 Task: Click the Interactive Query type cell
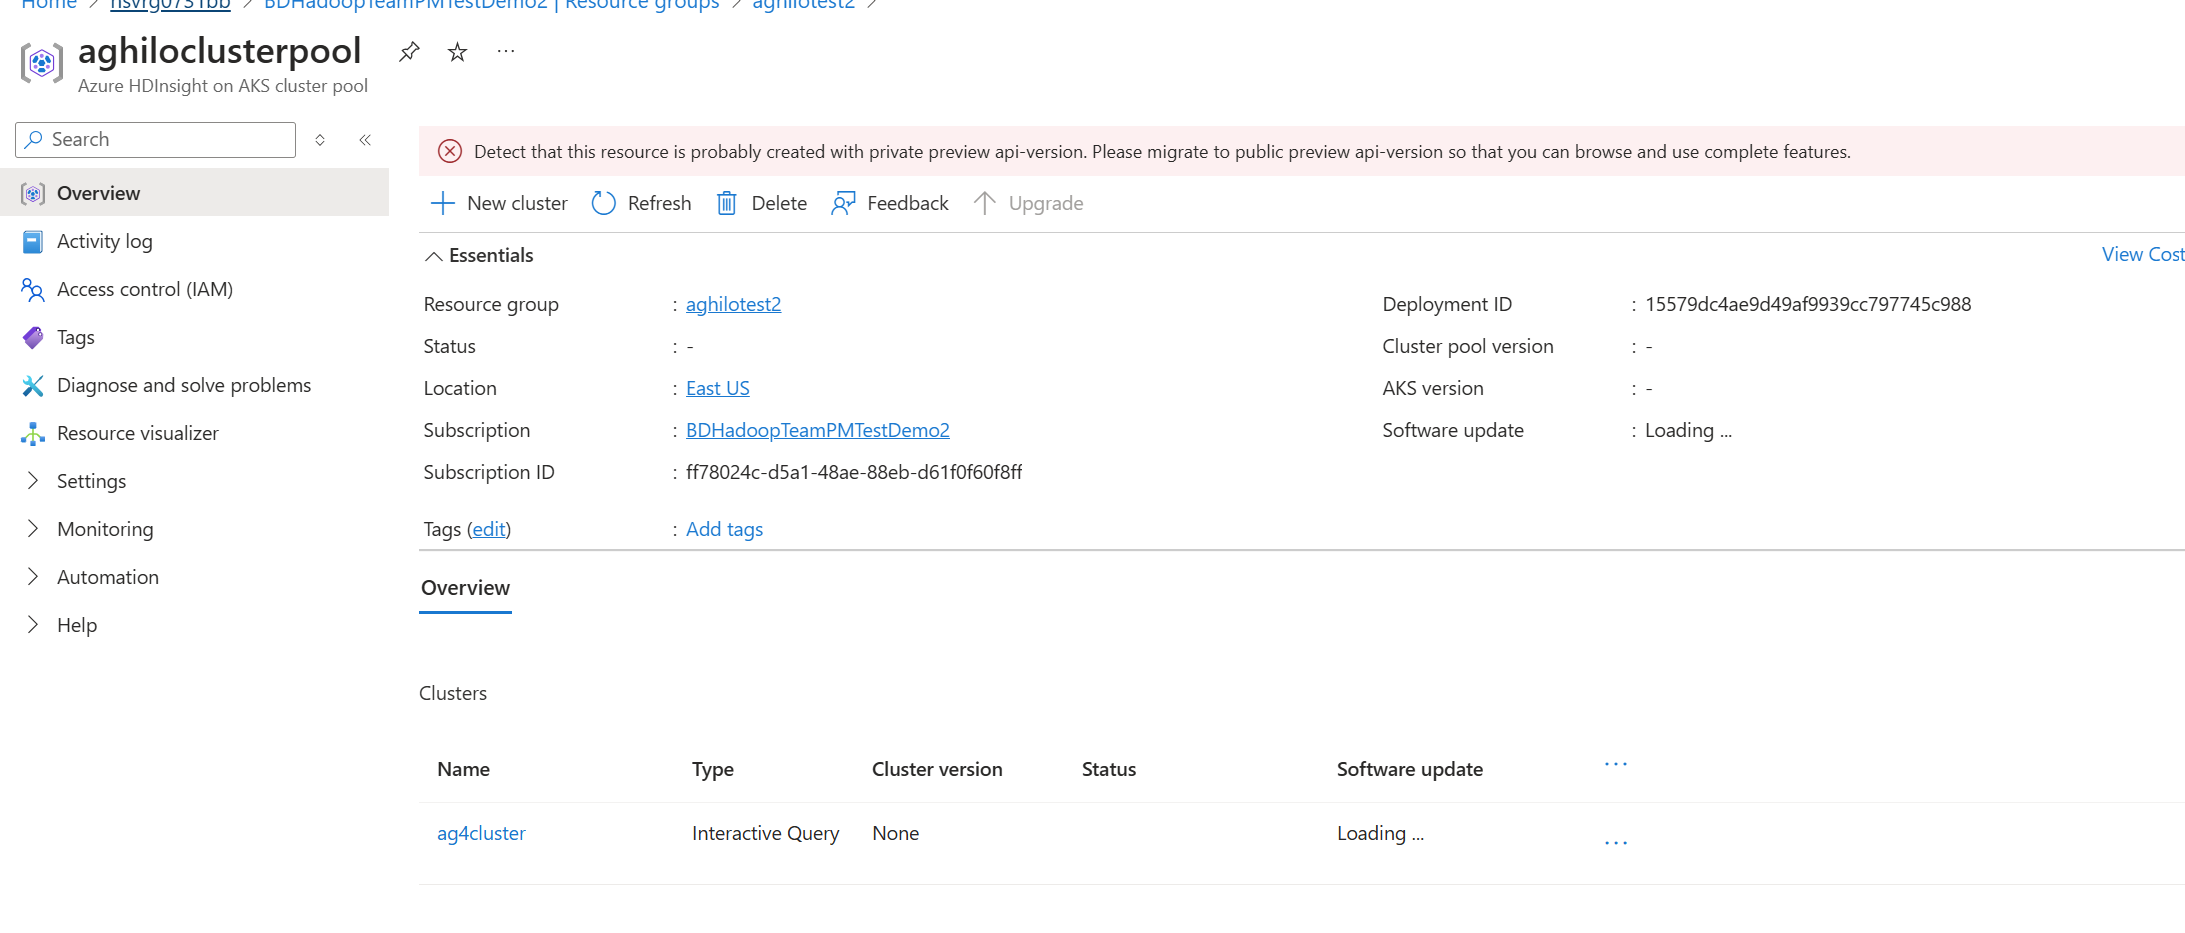pyautogui.click(x=765, y=833)
